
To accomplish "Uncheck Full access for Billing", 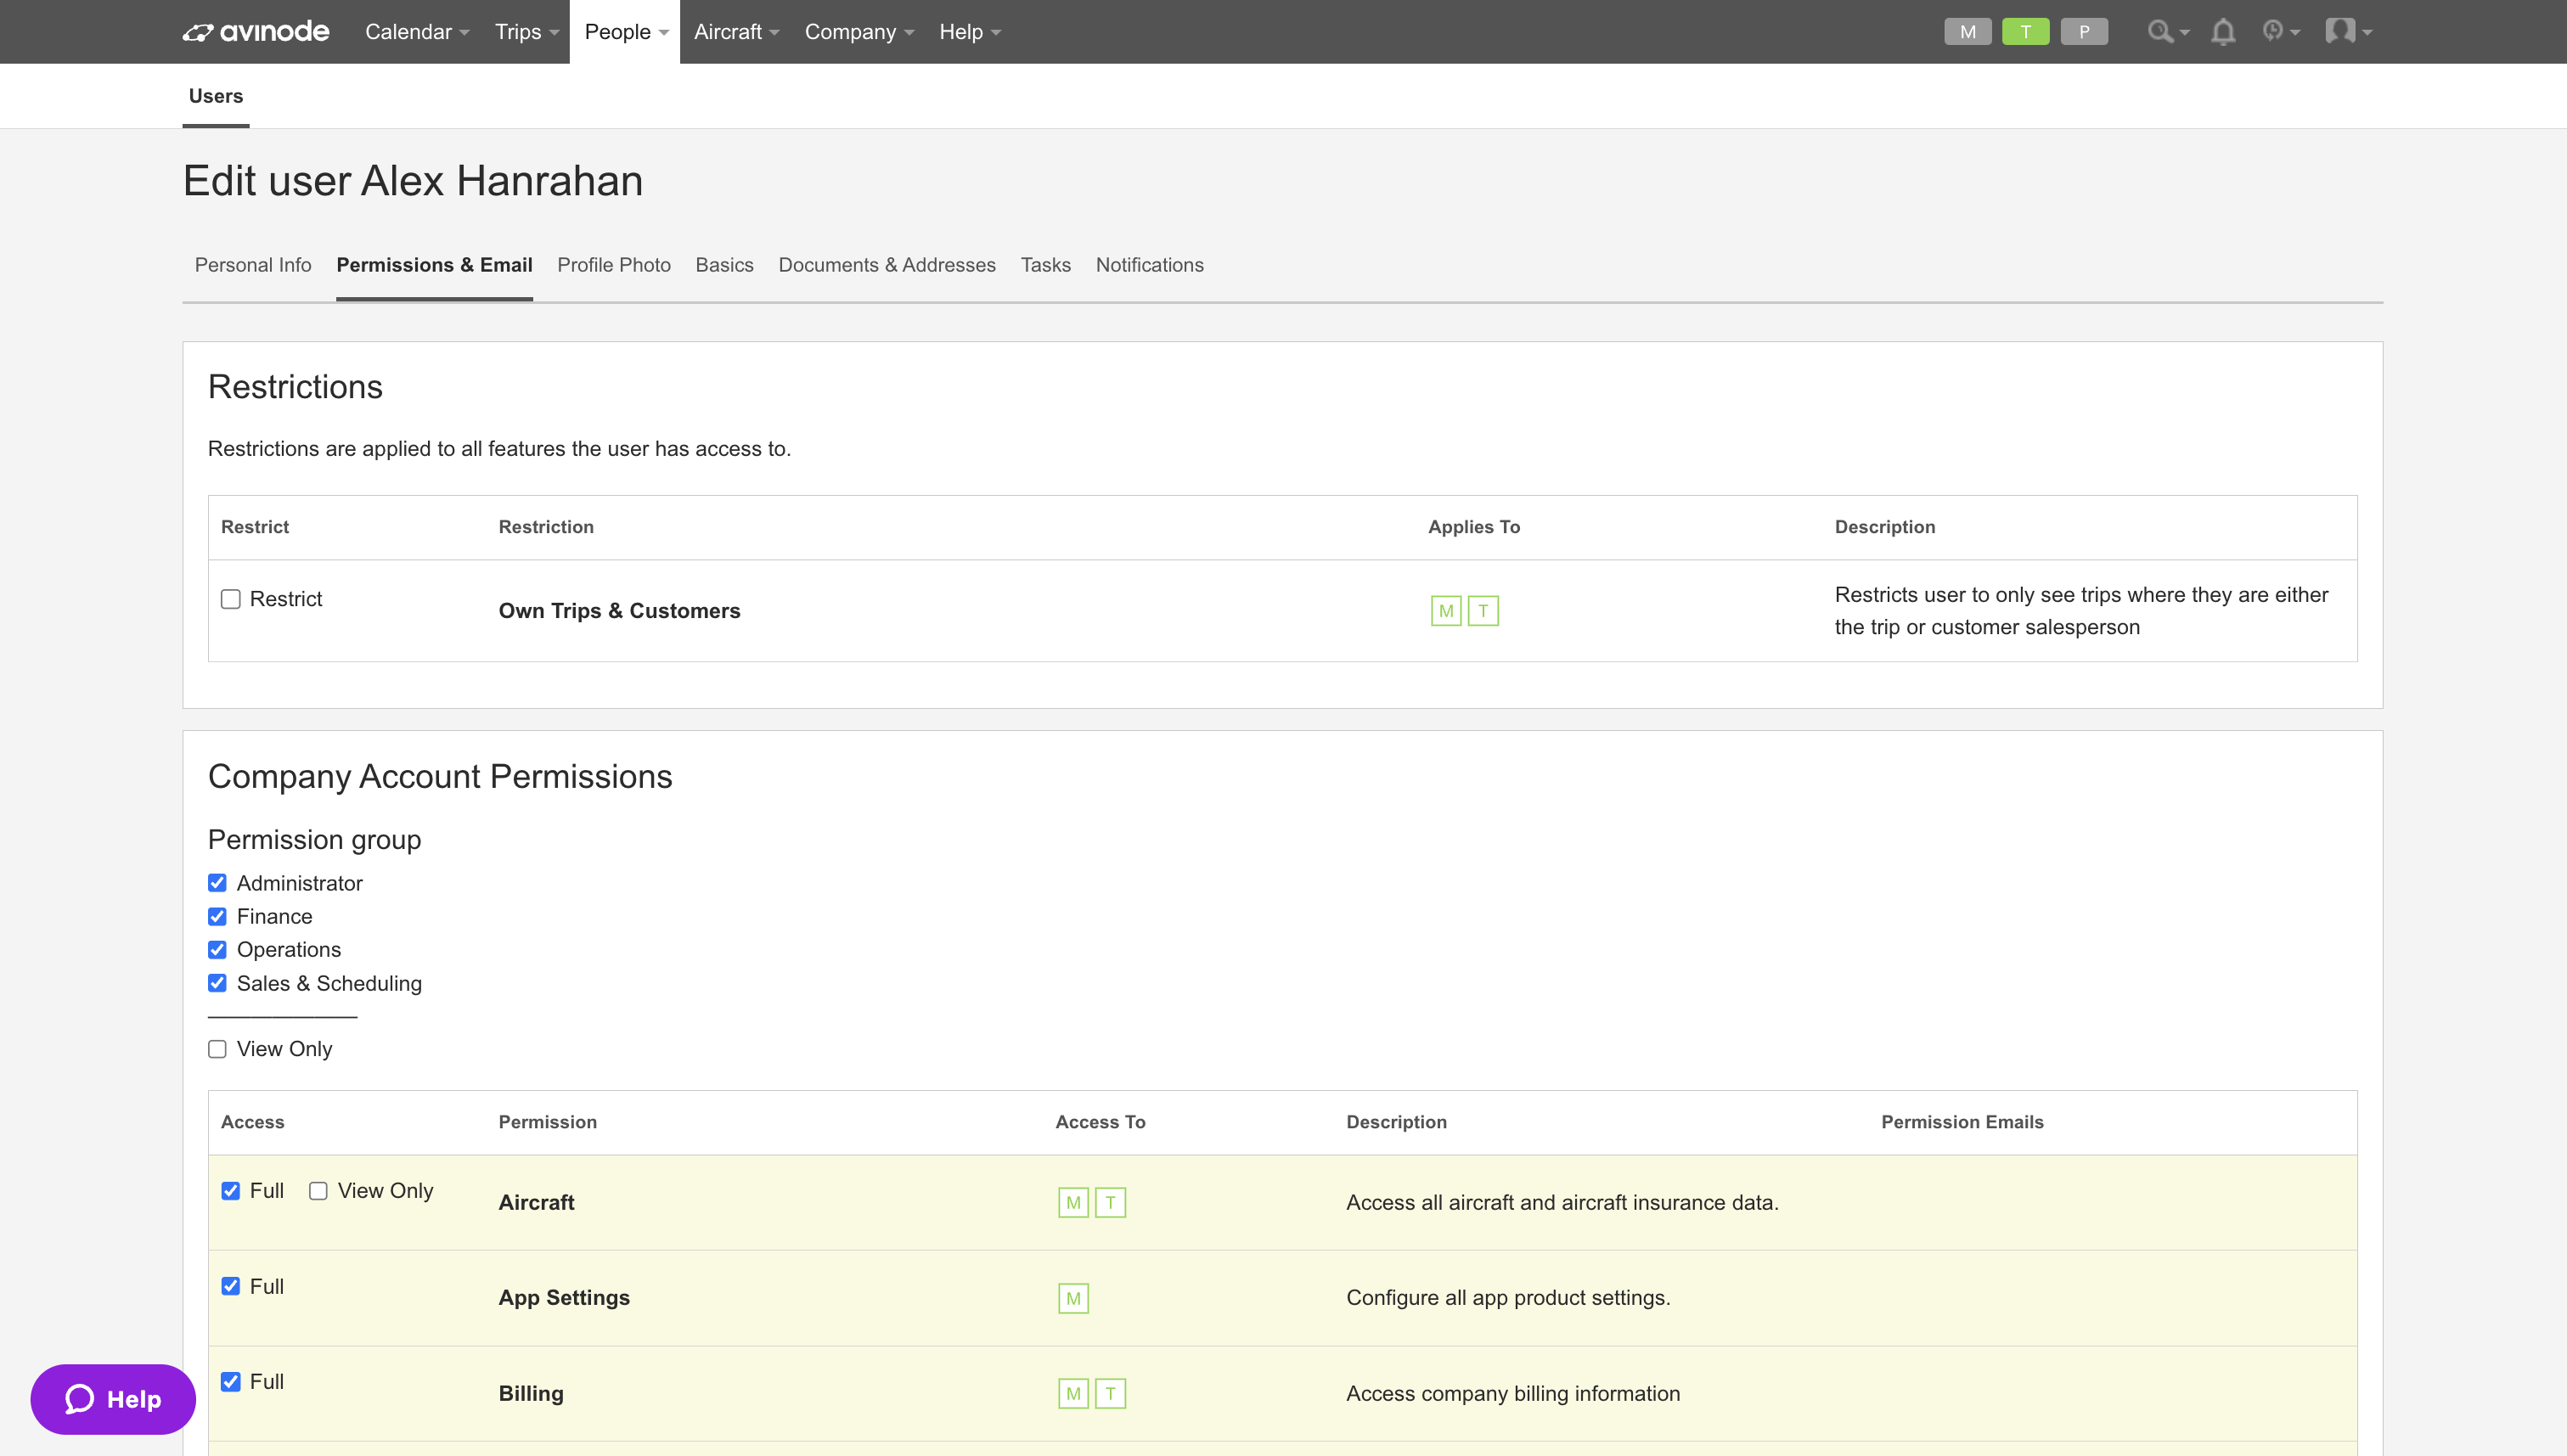I will pos(231,1382).
